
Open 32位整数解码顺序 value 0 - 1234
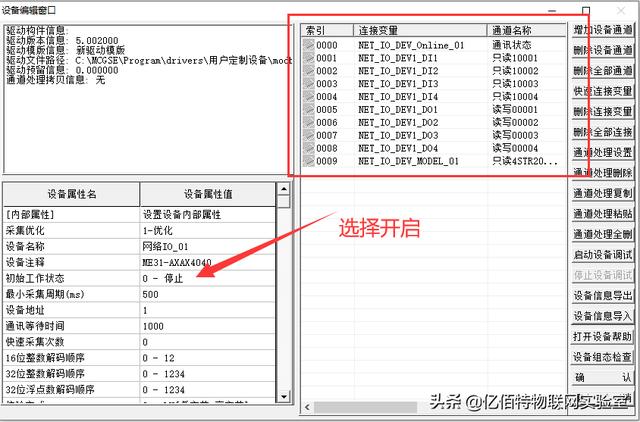point(208,374)
